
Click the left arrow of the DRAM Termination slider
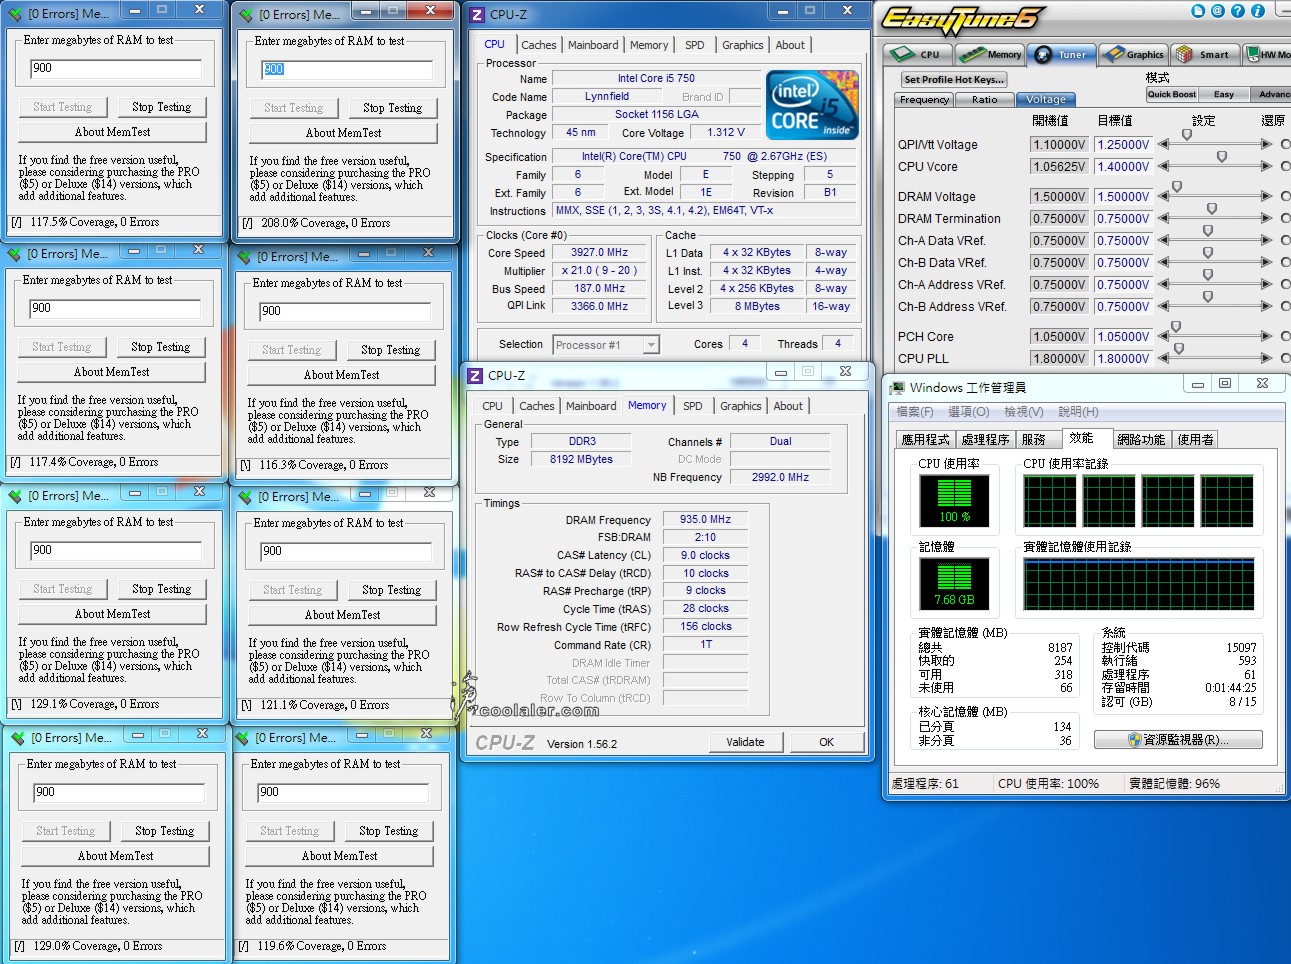(1164, 219)
